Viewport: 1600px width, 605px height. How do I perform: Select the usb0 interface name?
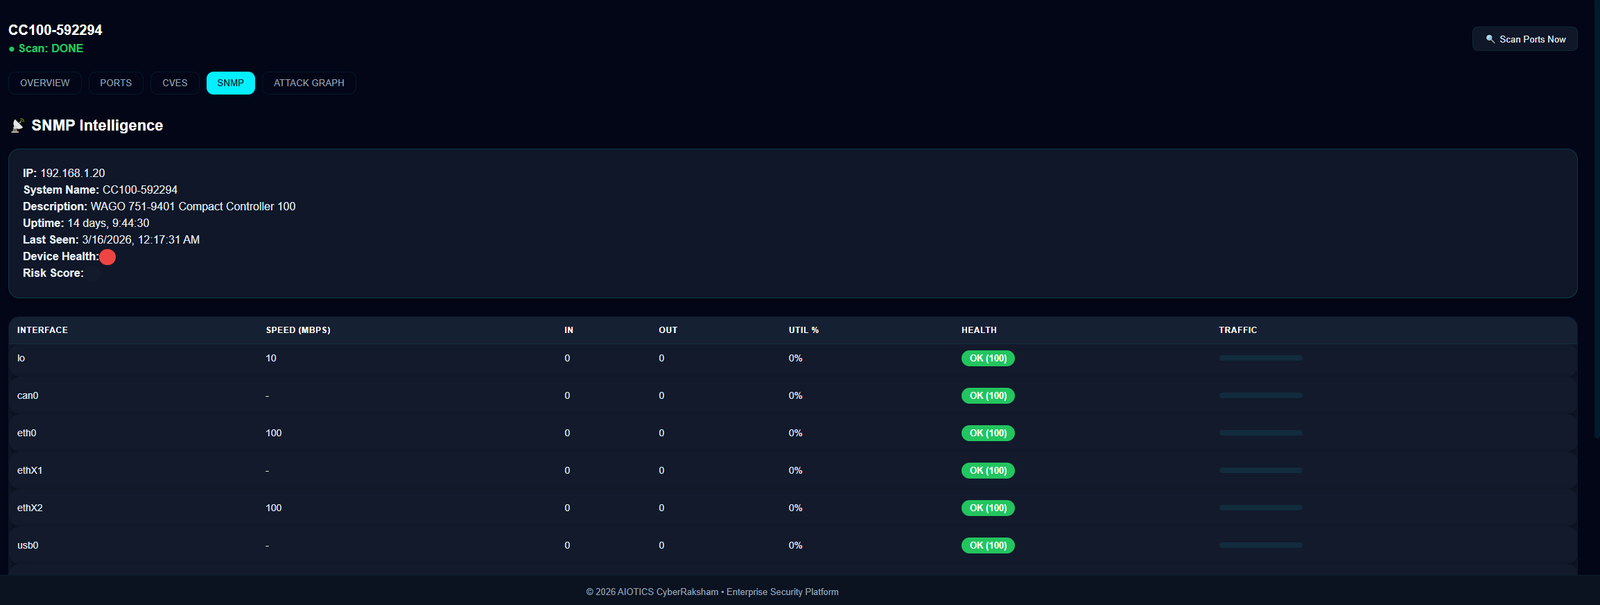(x=28, y=546)
